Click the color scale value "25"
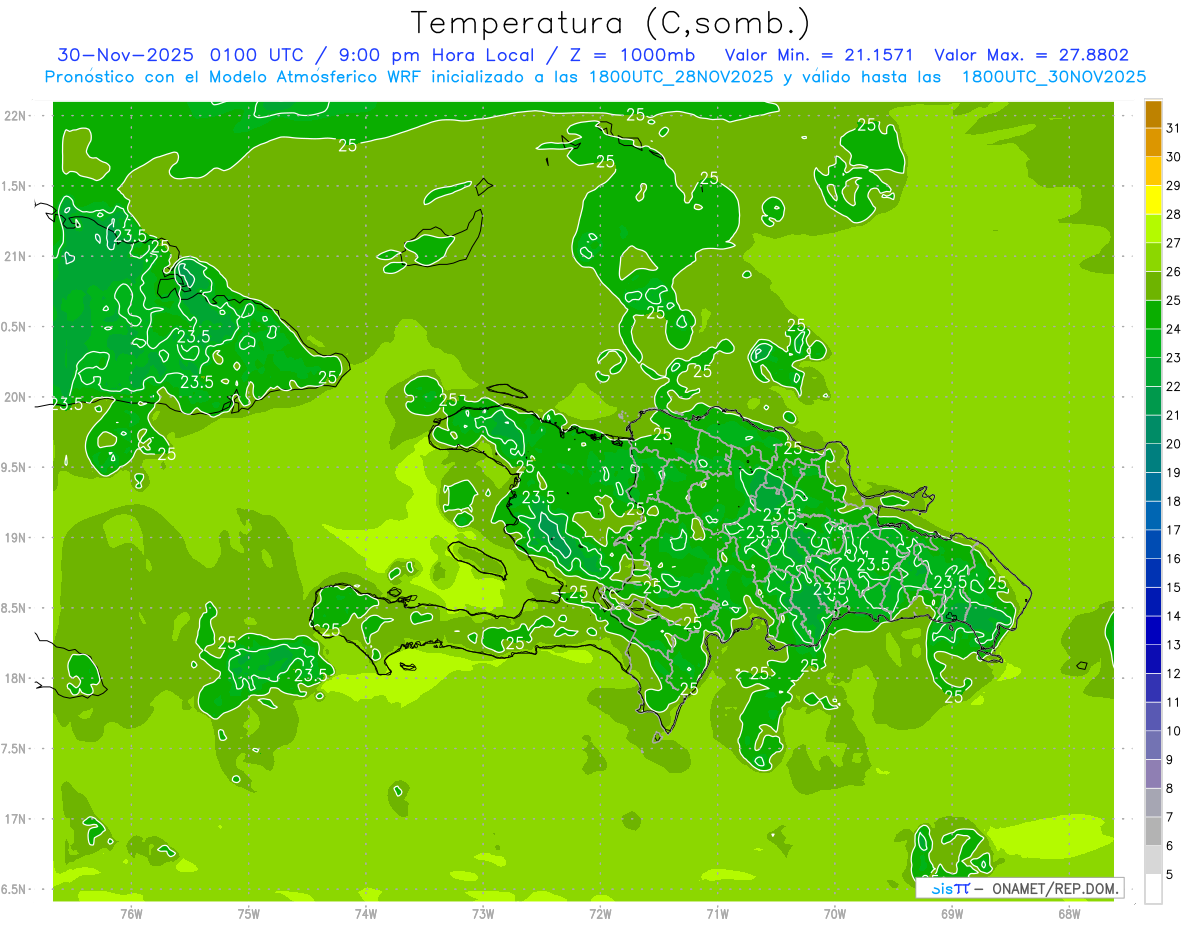Image resolution: width=1200 pixels, height=927 pixels. click(1174, 300)
